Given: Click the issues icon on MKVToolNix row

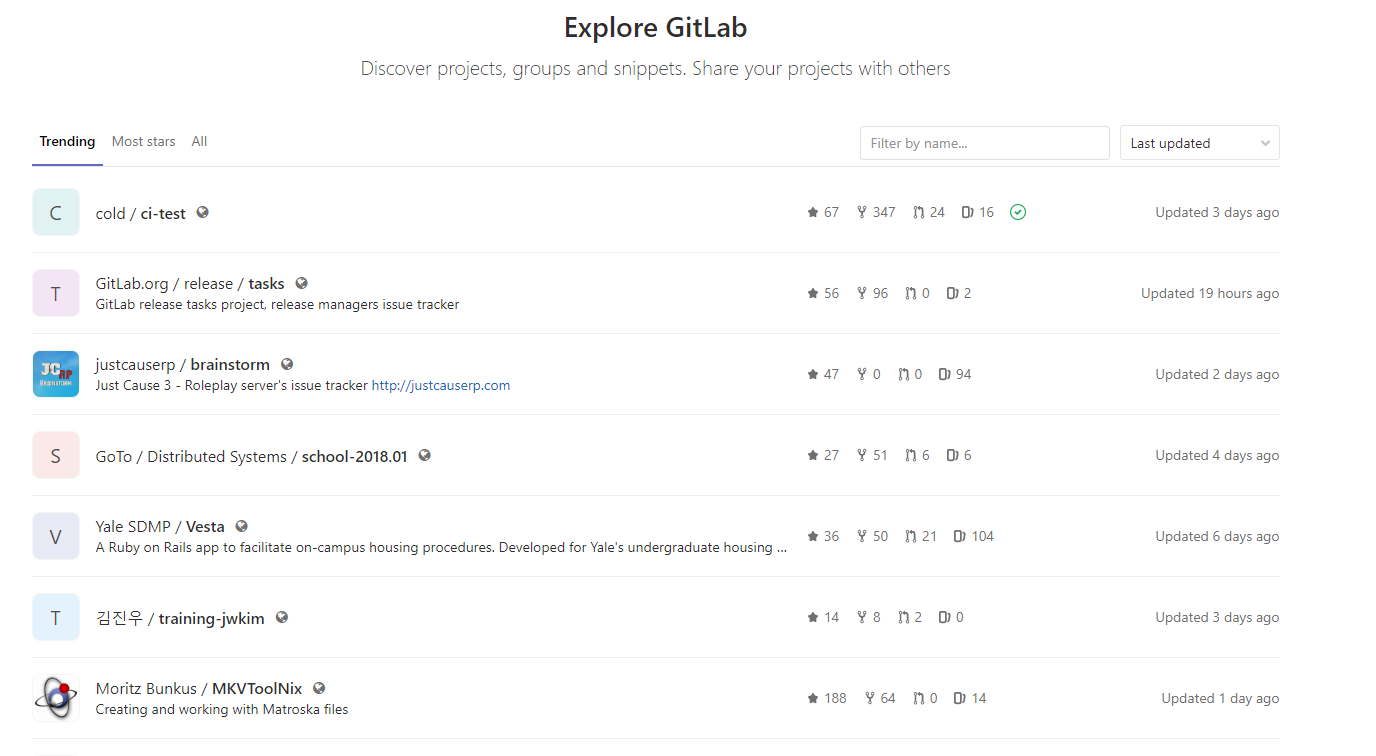Looking at the screenshot, I should tap(960, 698).
